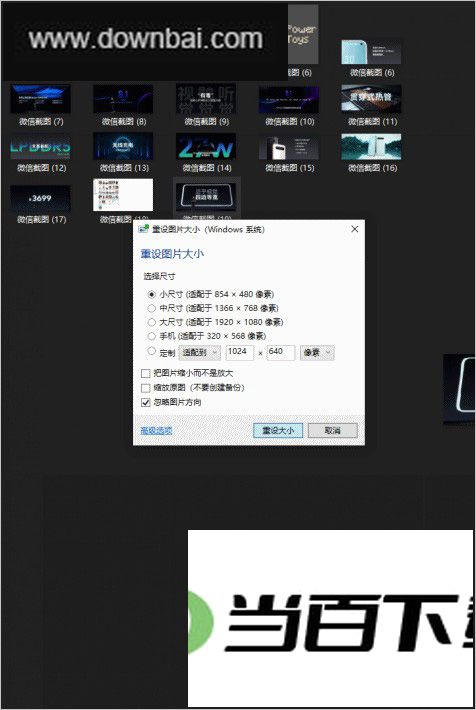Screen dimensions: 476x710
Task: Select the white thumbnail beside 微信截图 (17)
Action: point(123,195)
